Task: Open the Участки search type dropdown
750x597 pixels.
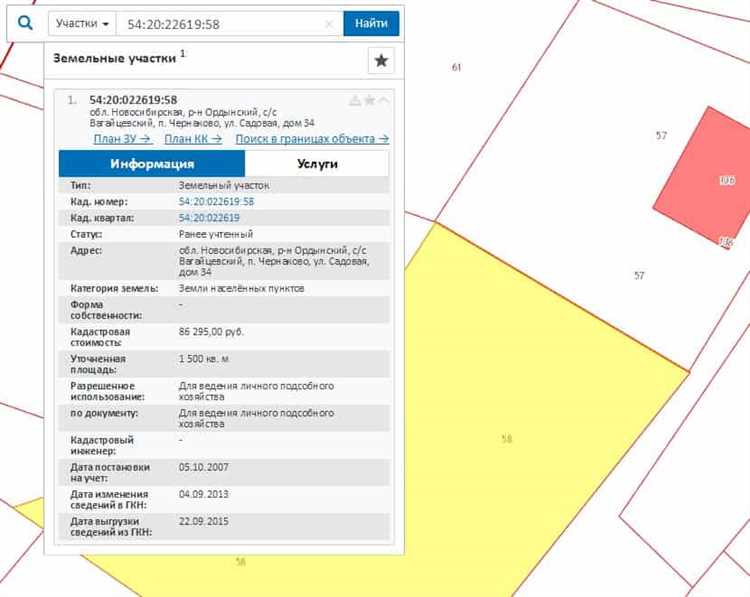Action: 82,24
